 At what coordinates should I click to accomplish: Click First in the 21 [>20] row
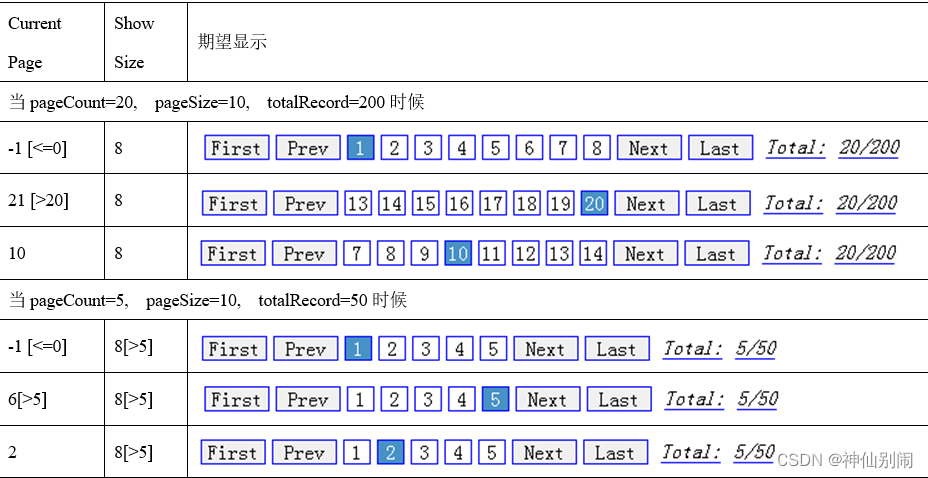[x=234, y=204]
